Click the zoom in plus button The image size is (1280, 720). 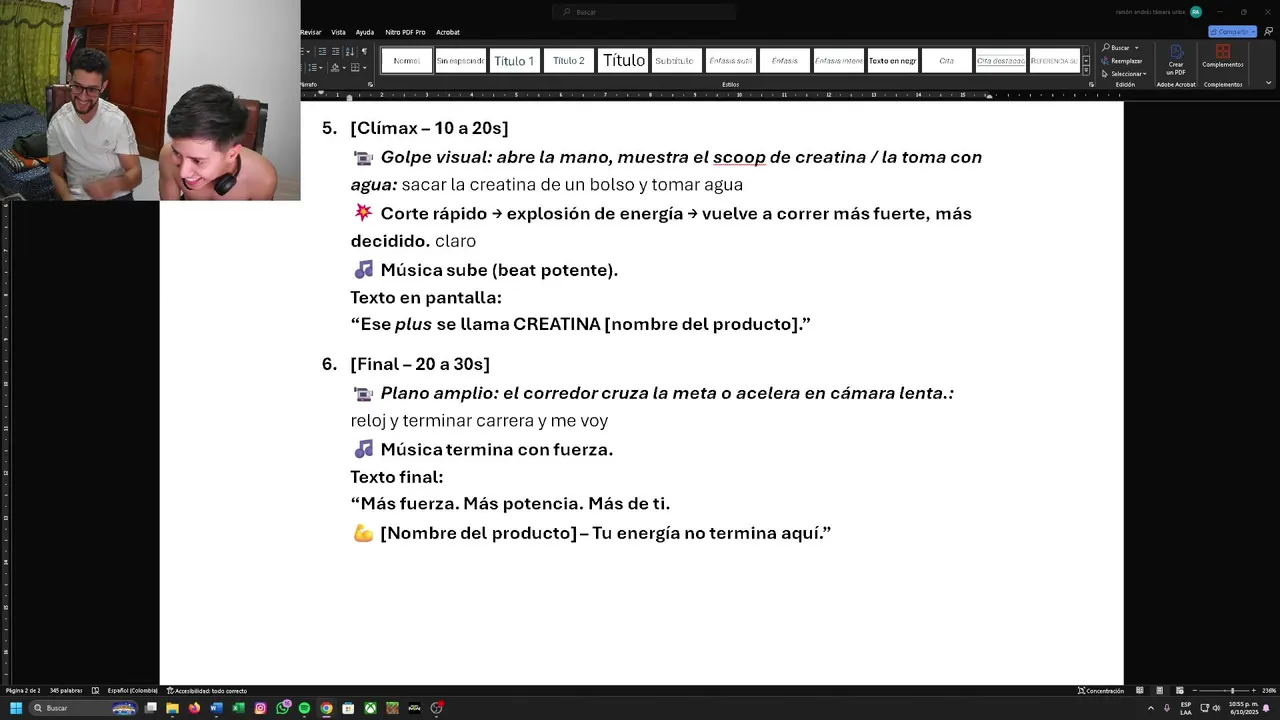pos(1254,691)
